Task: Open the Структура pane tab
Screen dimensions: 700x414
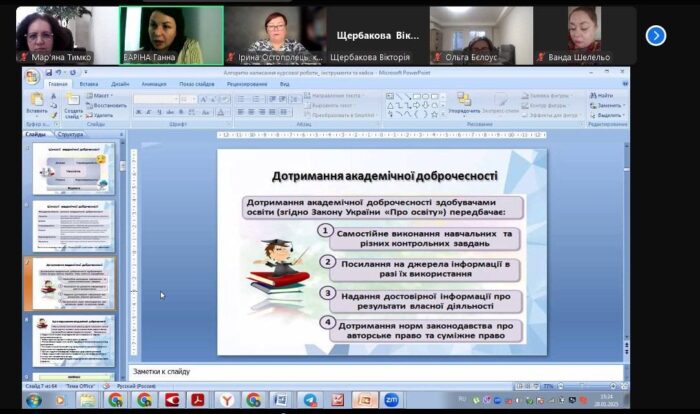Action: [x=71, y=134]
